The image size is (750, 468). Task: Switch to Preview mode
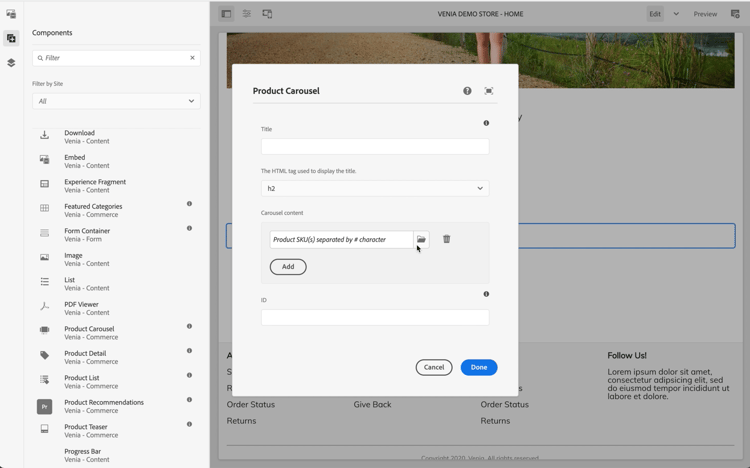point(705,14)
